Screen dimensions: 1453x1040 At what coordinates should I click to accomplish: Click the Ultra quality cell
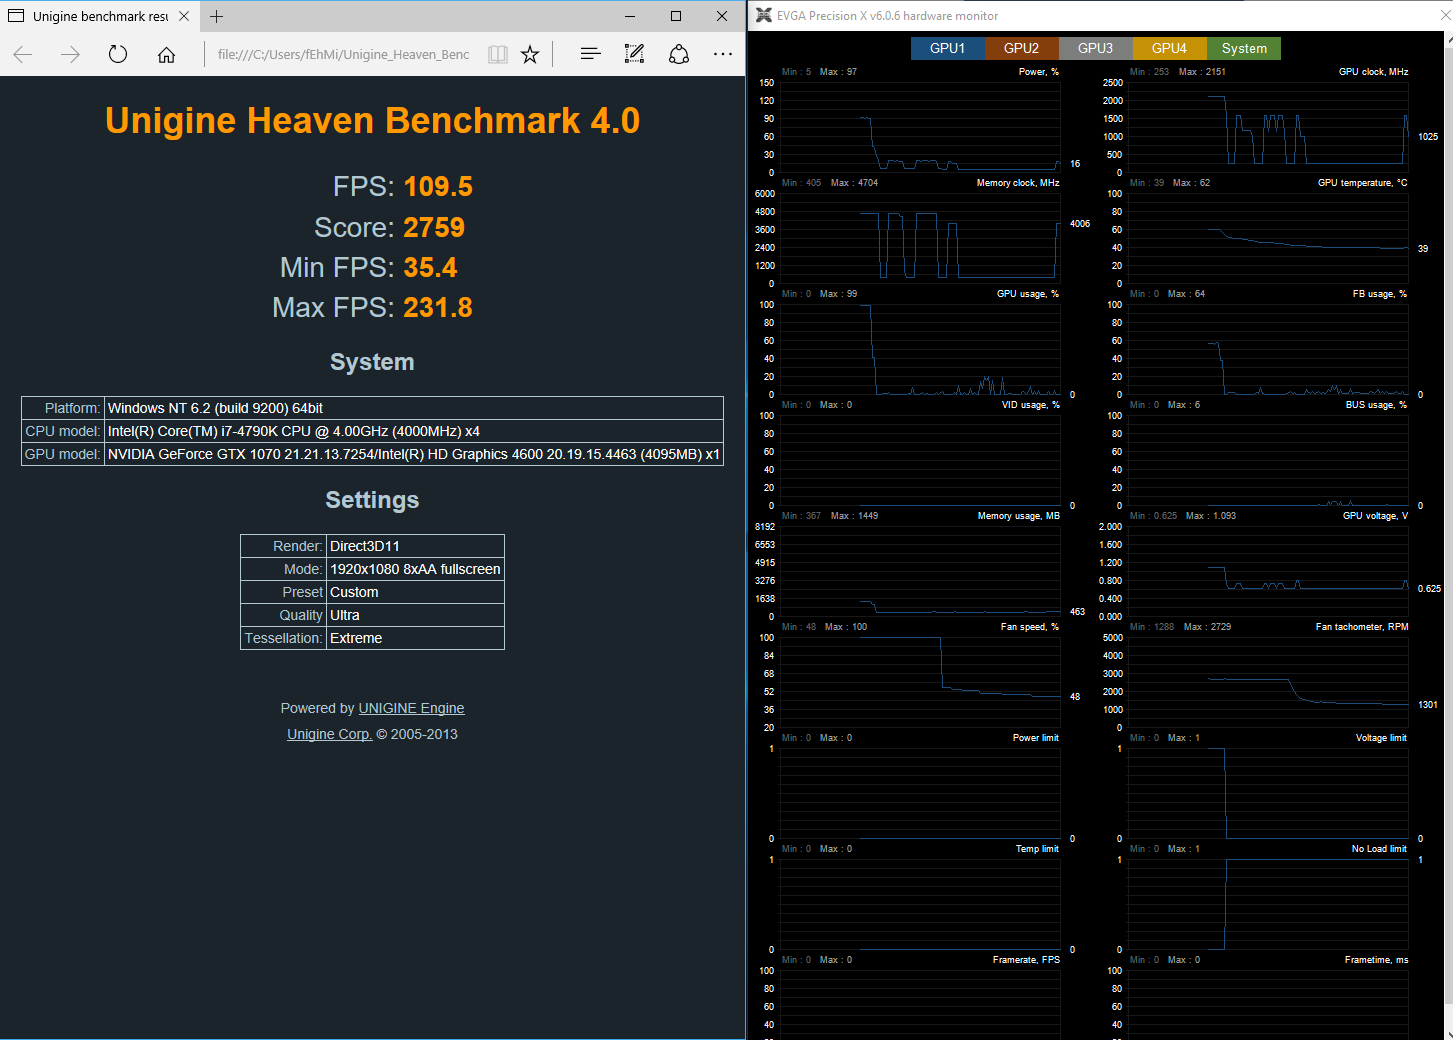pyautogui.click(x=415, y=615)
